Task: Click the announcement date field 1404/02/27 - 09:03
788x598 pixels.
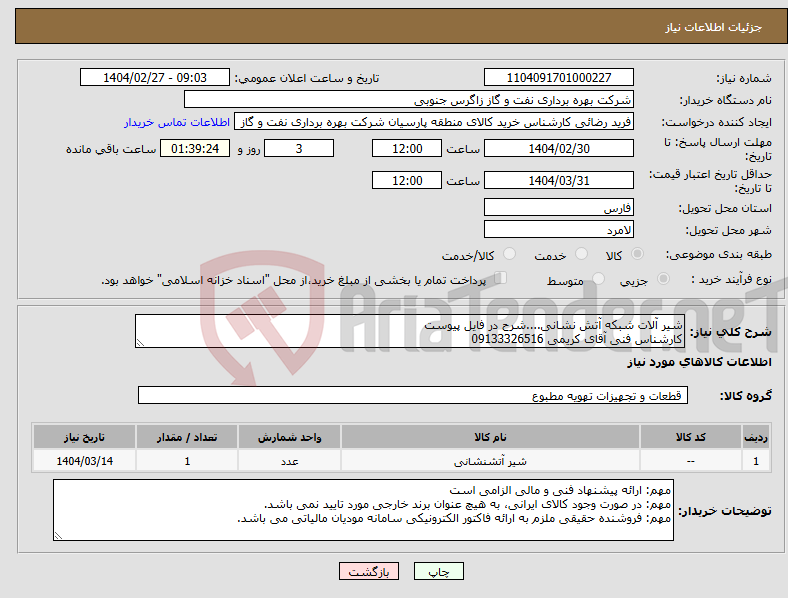Action: [x=155, y=77]
